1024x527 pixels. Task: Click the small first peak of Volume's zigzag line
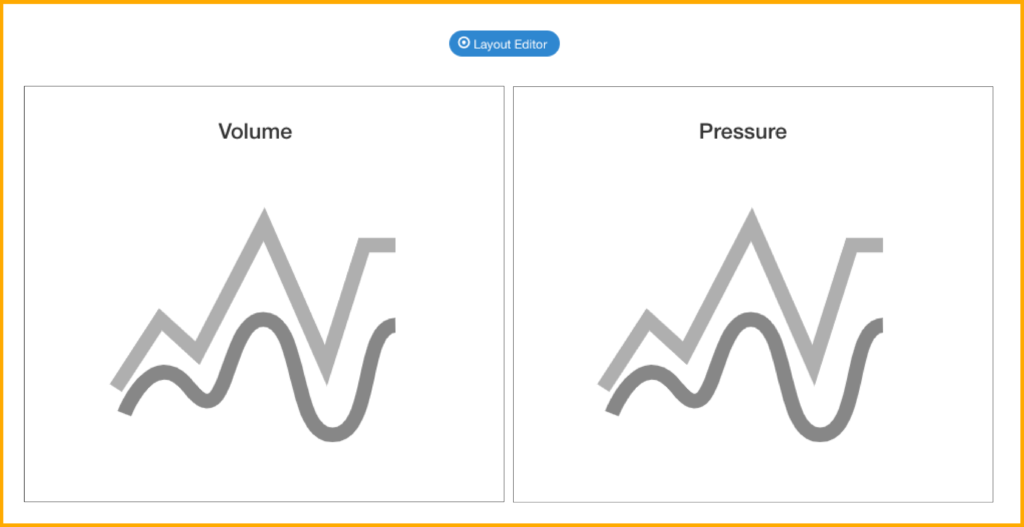(160, 319)
